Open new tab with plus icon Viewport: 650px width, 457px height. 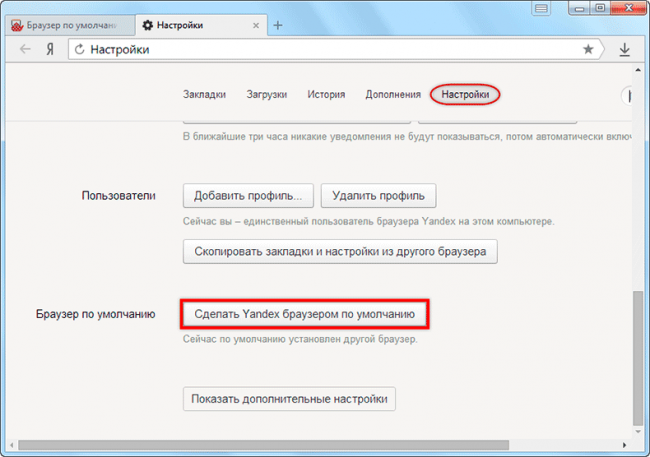278,25
